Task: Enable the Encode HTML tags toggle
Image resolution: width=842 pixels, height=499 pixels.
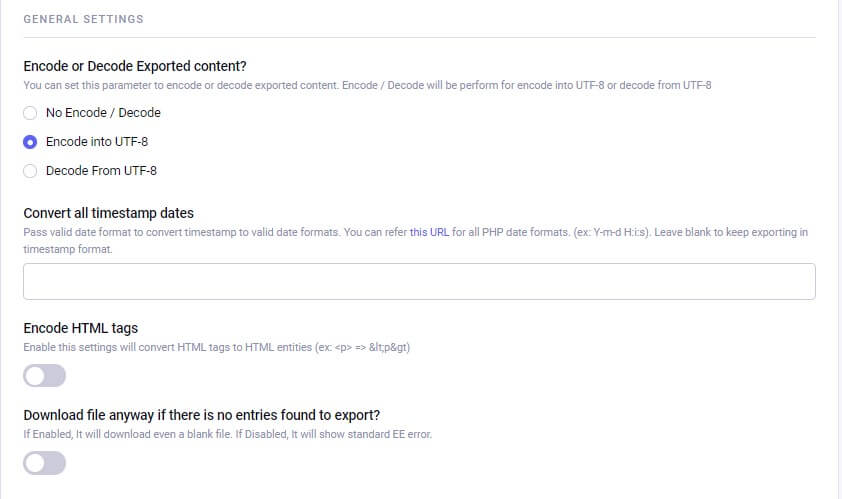Action: click(45, 376)
